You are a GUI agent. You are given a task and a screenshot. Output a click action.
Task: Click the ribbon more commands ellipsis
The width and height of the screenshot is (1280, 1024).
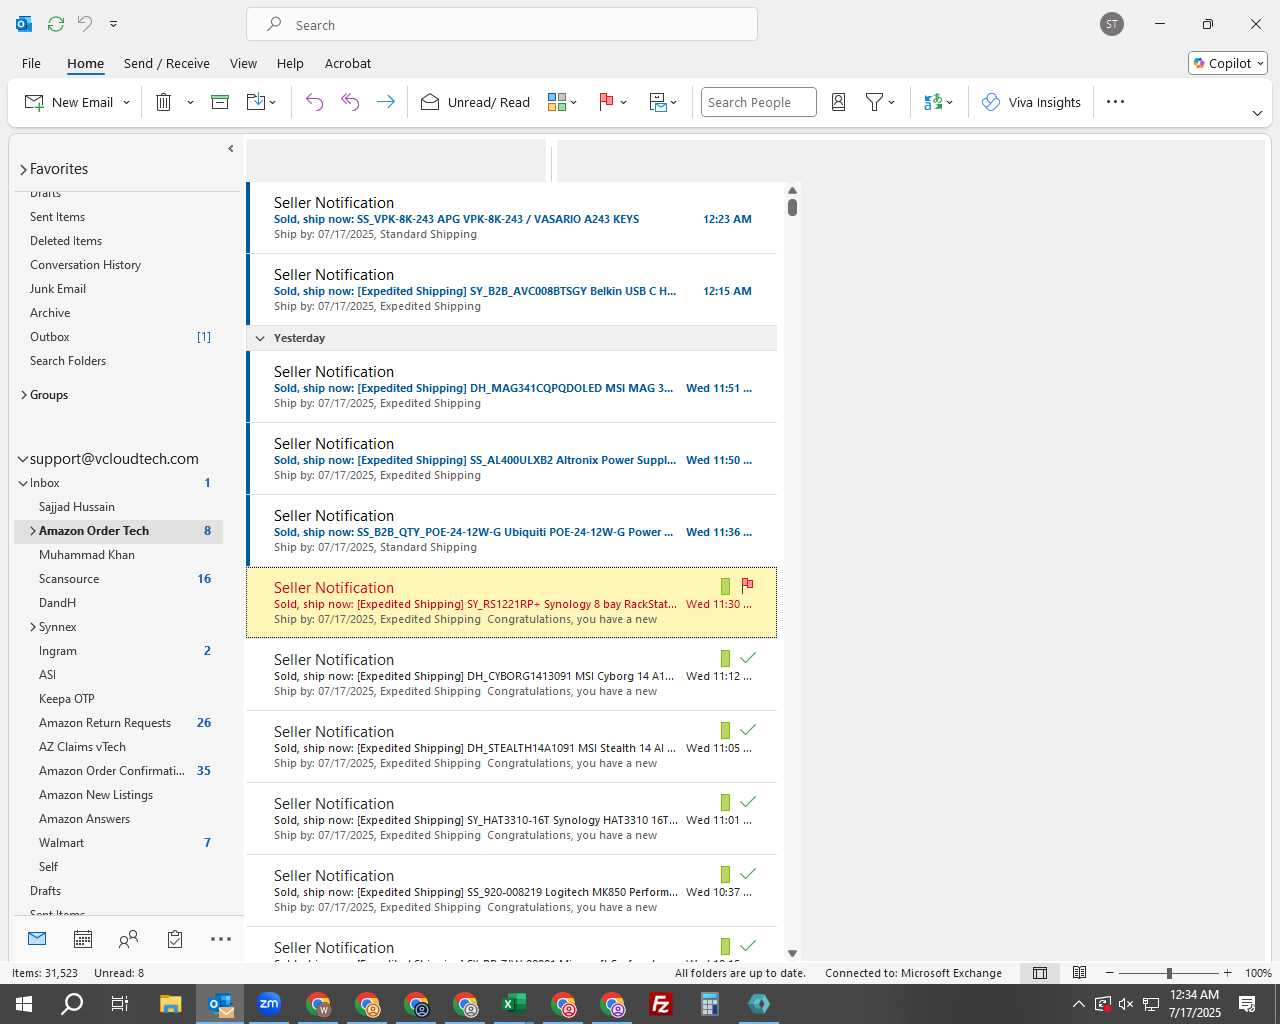(x=1116, y=102)
